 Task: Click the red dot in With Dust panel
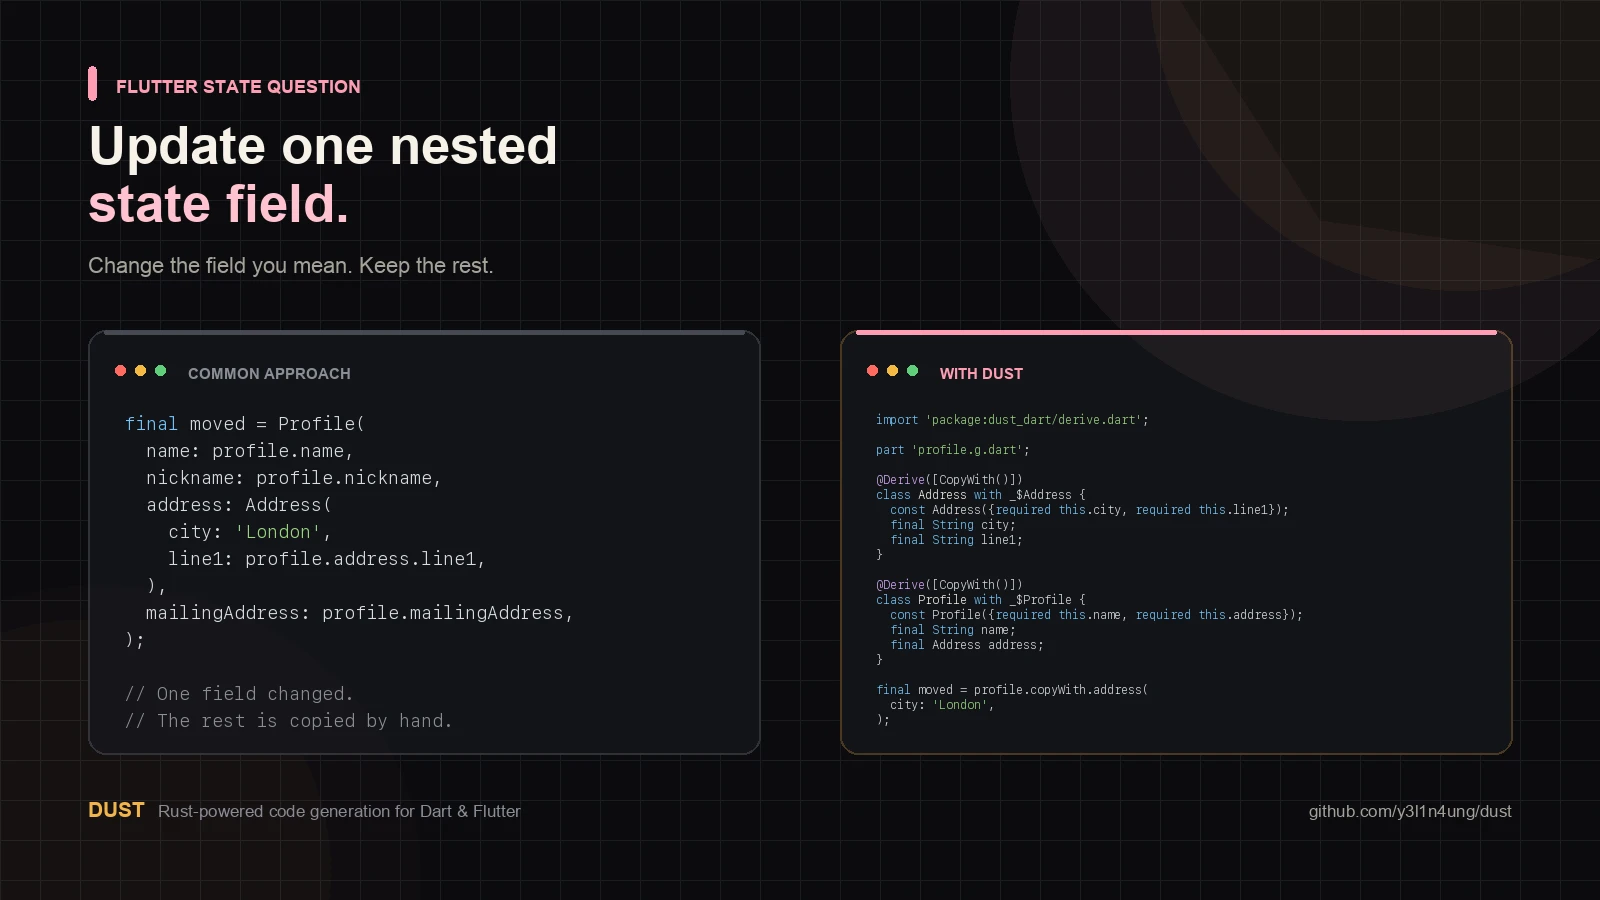(x=873, y=371)
